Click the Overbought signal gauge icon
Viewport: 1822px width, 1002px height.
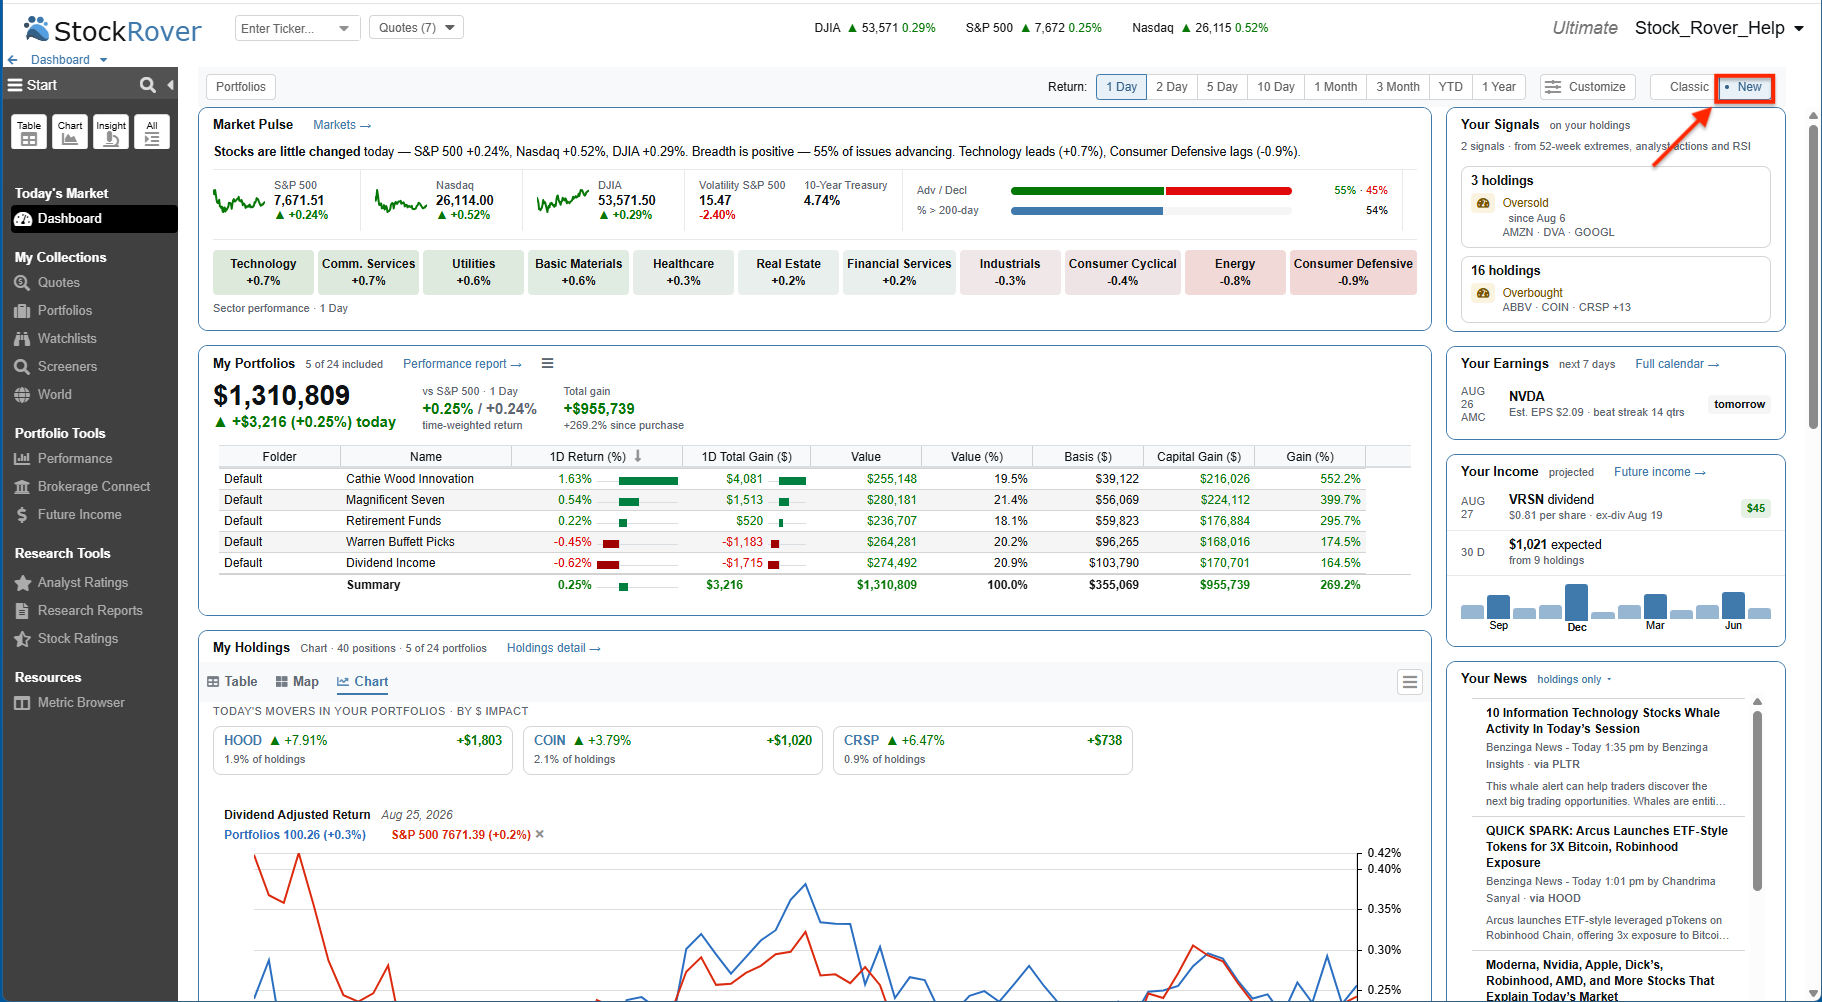coord(1483,293)
